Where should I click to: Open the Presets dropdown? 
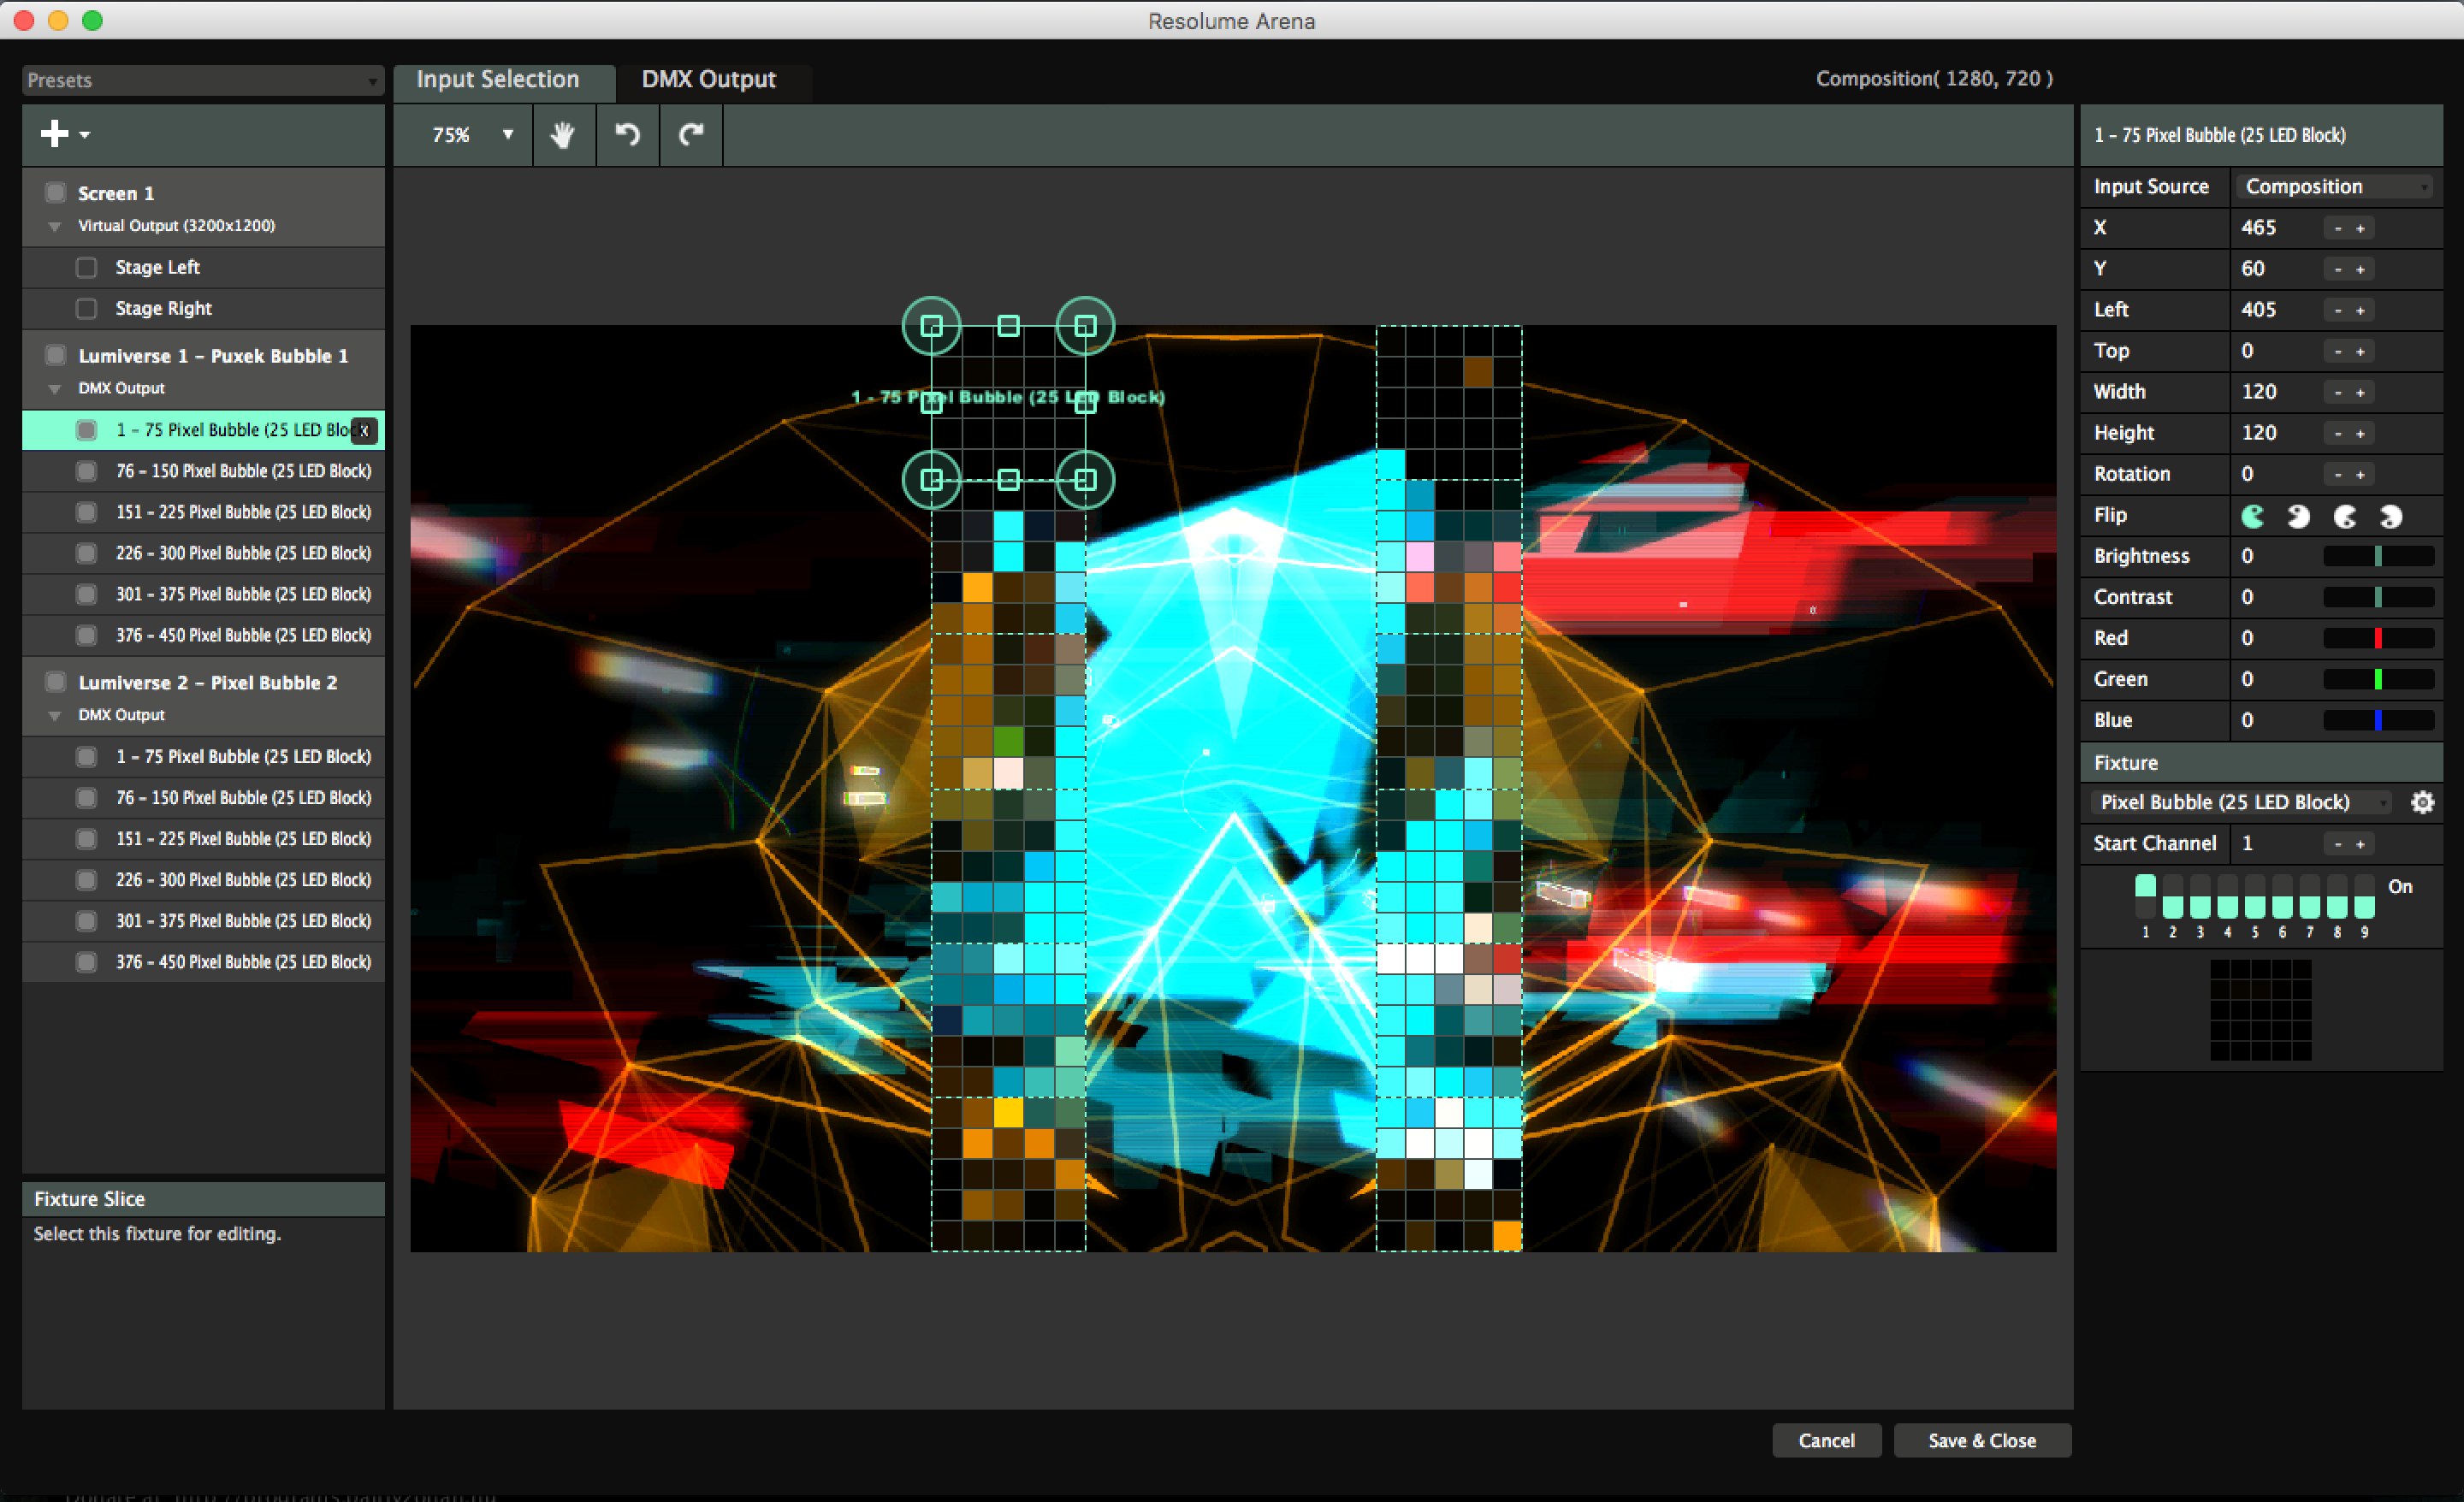coord(203,80)
